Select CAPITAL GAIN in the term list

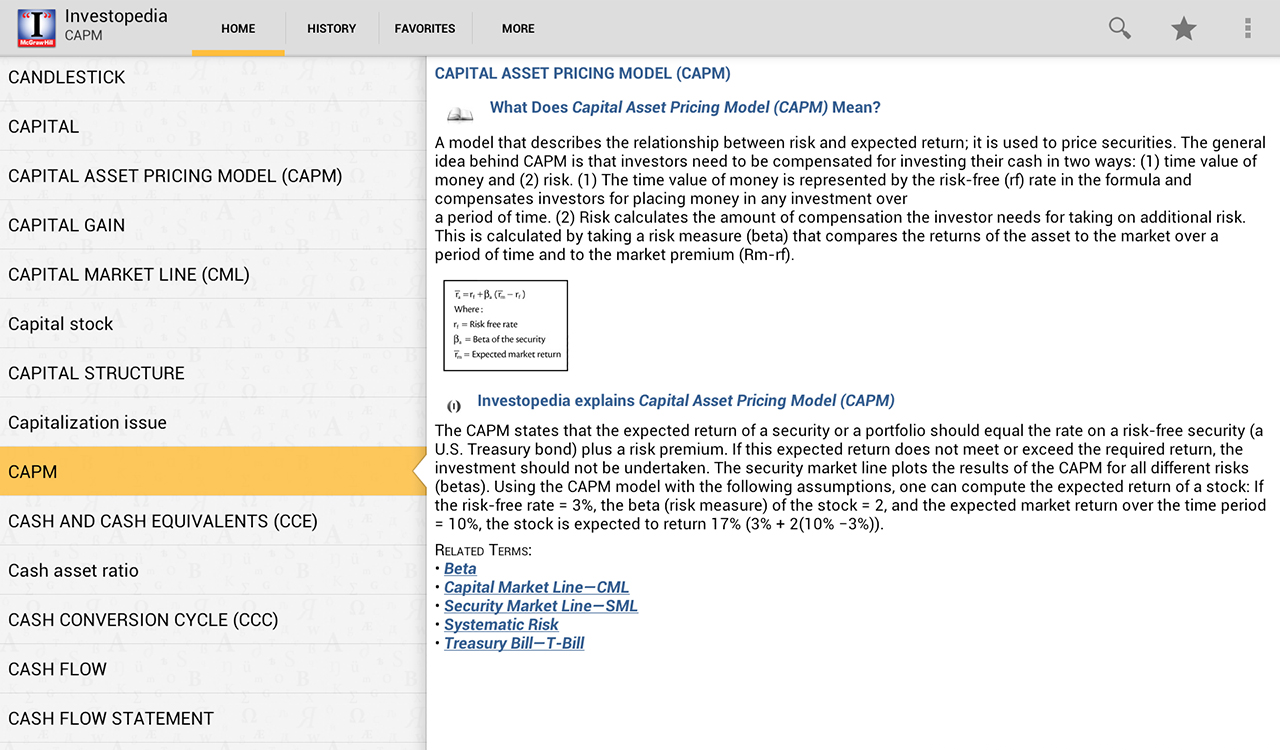213,225
